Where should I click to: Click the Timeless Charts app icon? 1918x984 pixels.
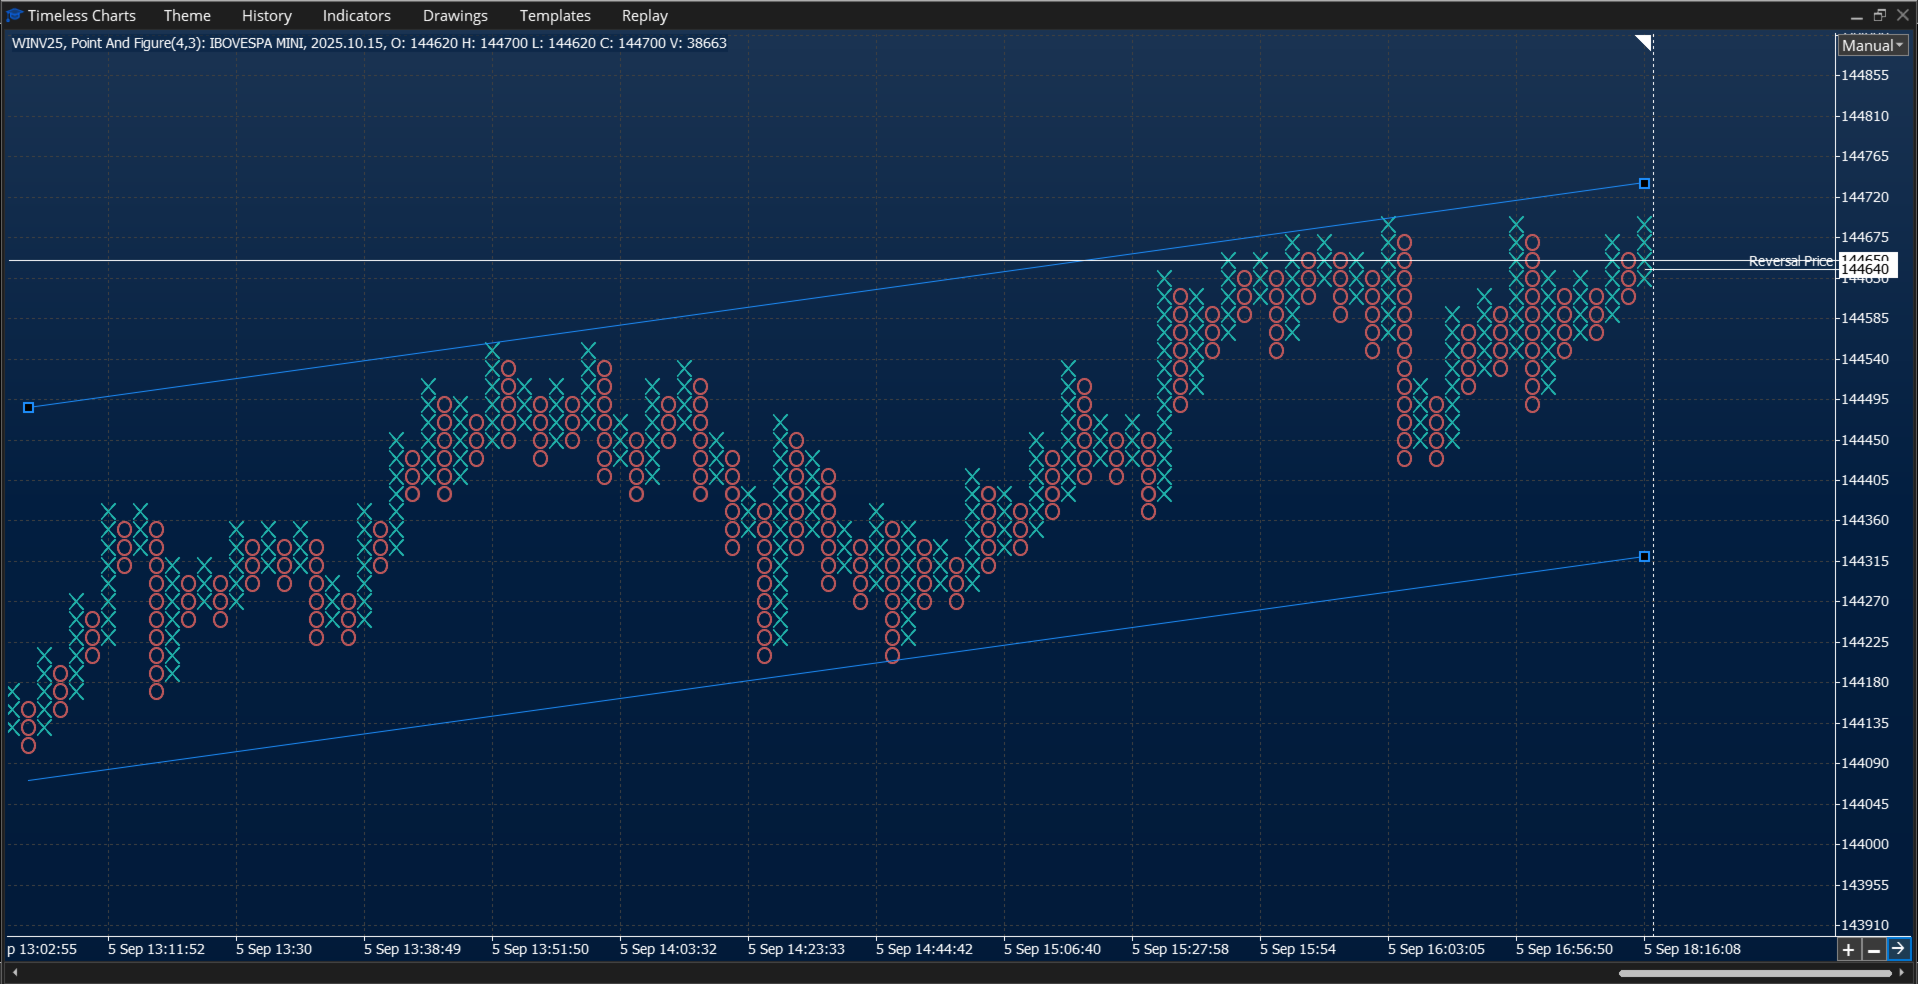coord(14,15)
